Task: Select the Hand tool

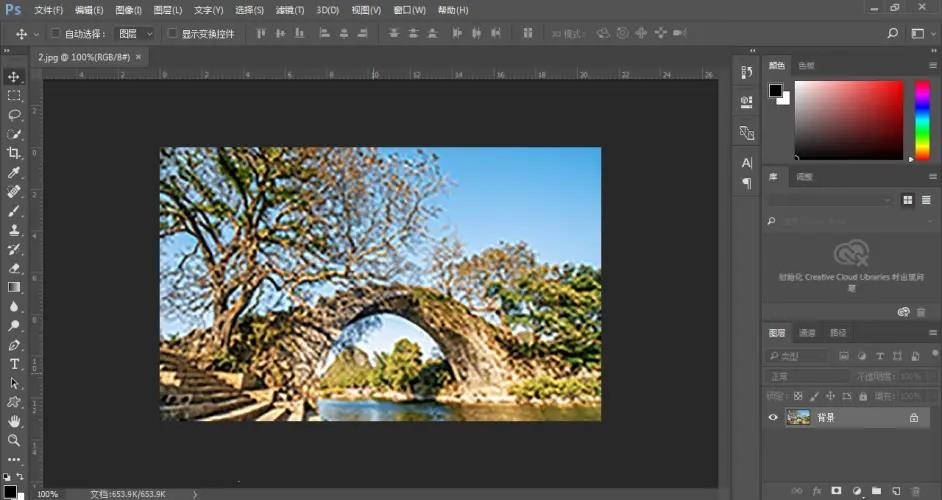Action: 14,421
